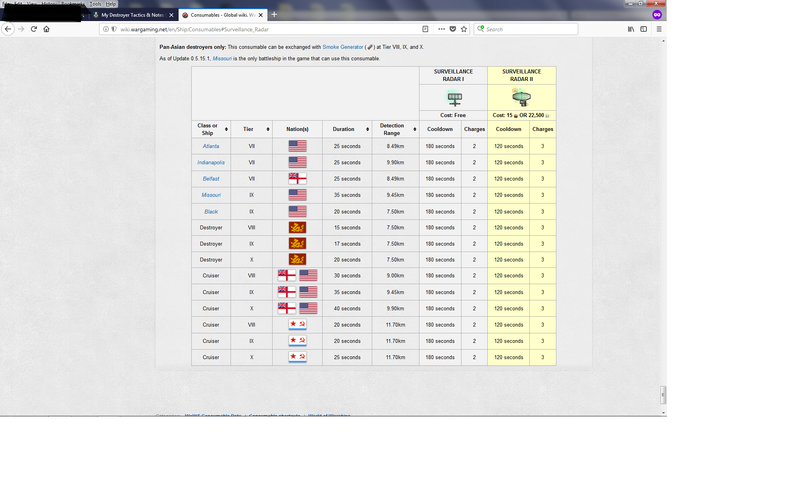Switch to My Destroyer Tactics & Notes tab

click(130, 15)
